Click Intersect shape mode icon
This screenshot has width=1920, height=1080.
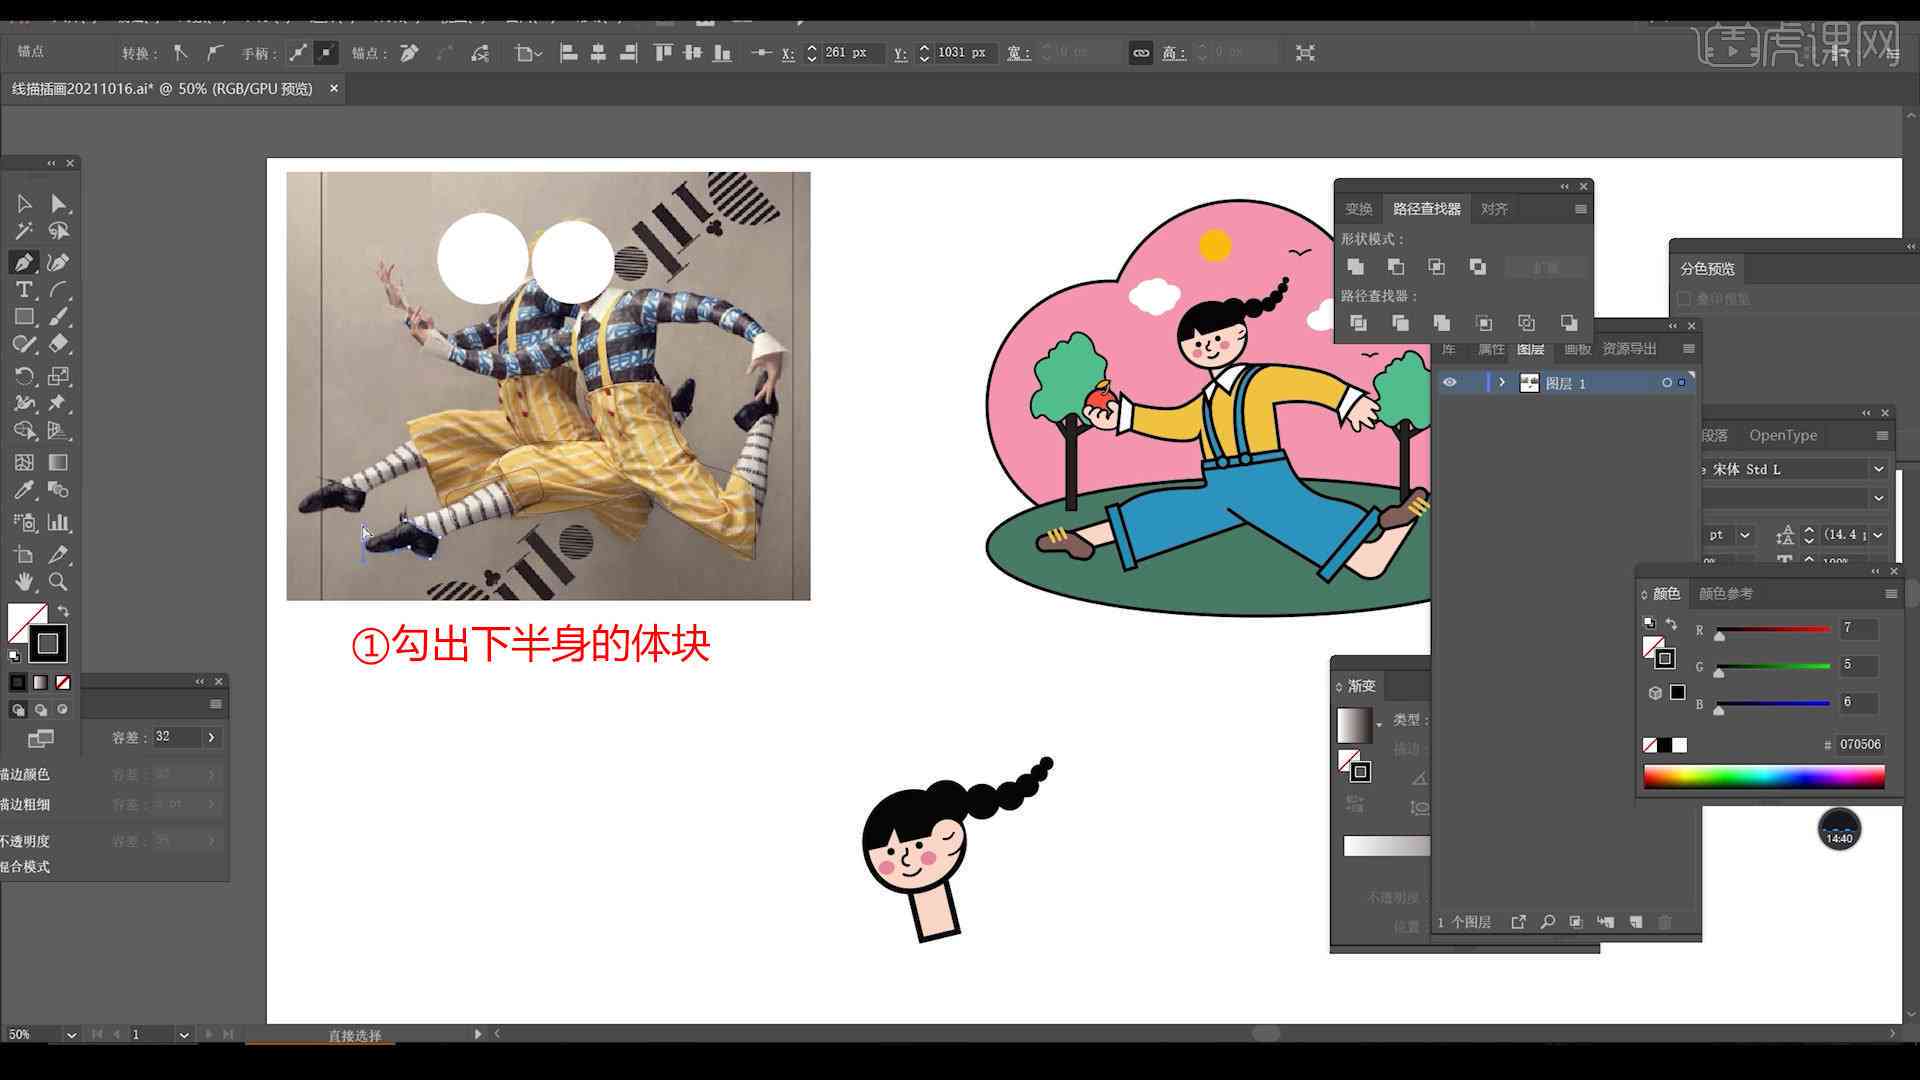click(1437, 267)
